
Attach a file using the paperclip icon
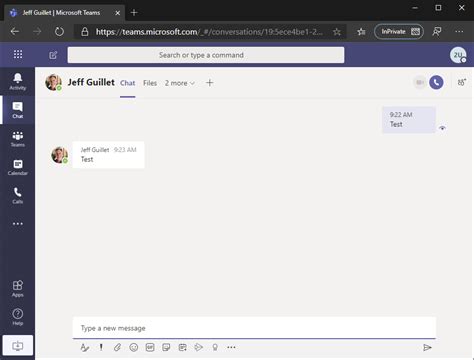coord(117,347)
